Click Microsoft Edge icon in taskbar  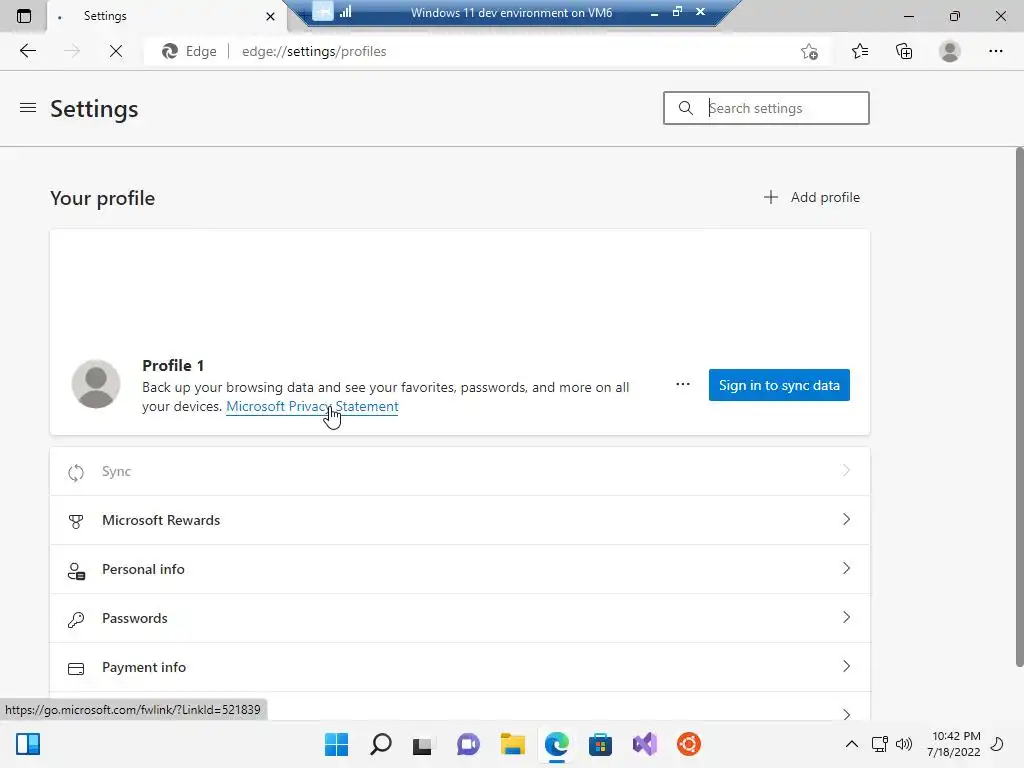(x=556, y=744)
